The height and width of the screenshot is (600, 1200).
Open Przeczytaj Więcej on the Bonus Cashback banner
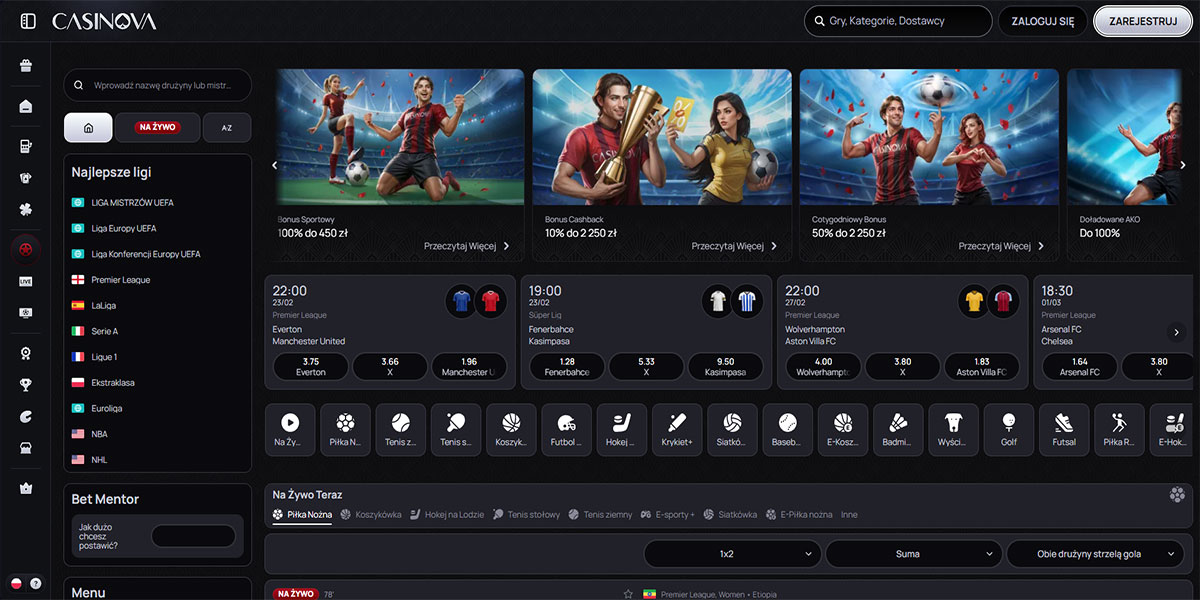pyautogui.click(x=730, y=245)
